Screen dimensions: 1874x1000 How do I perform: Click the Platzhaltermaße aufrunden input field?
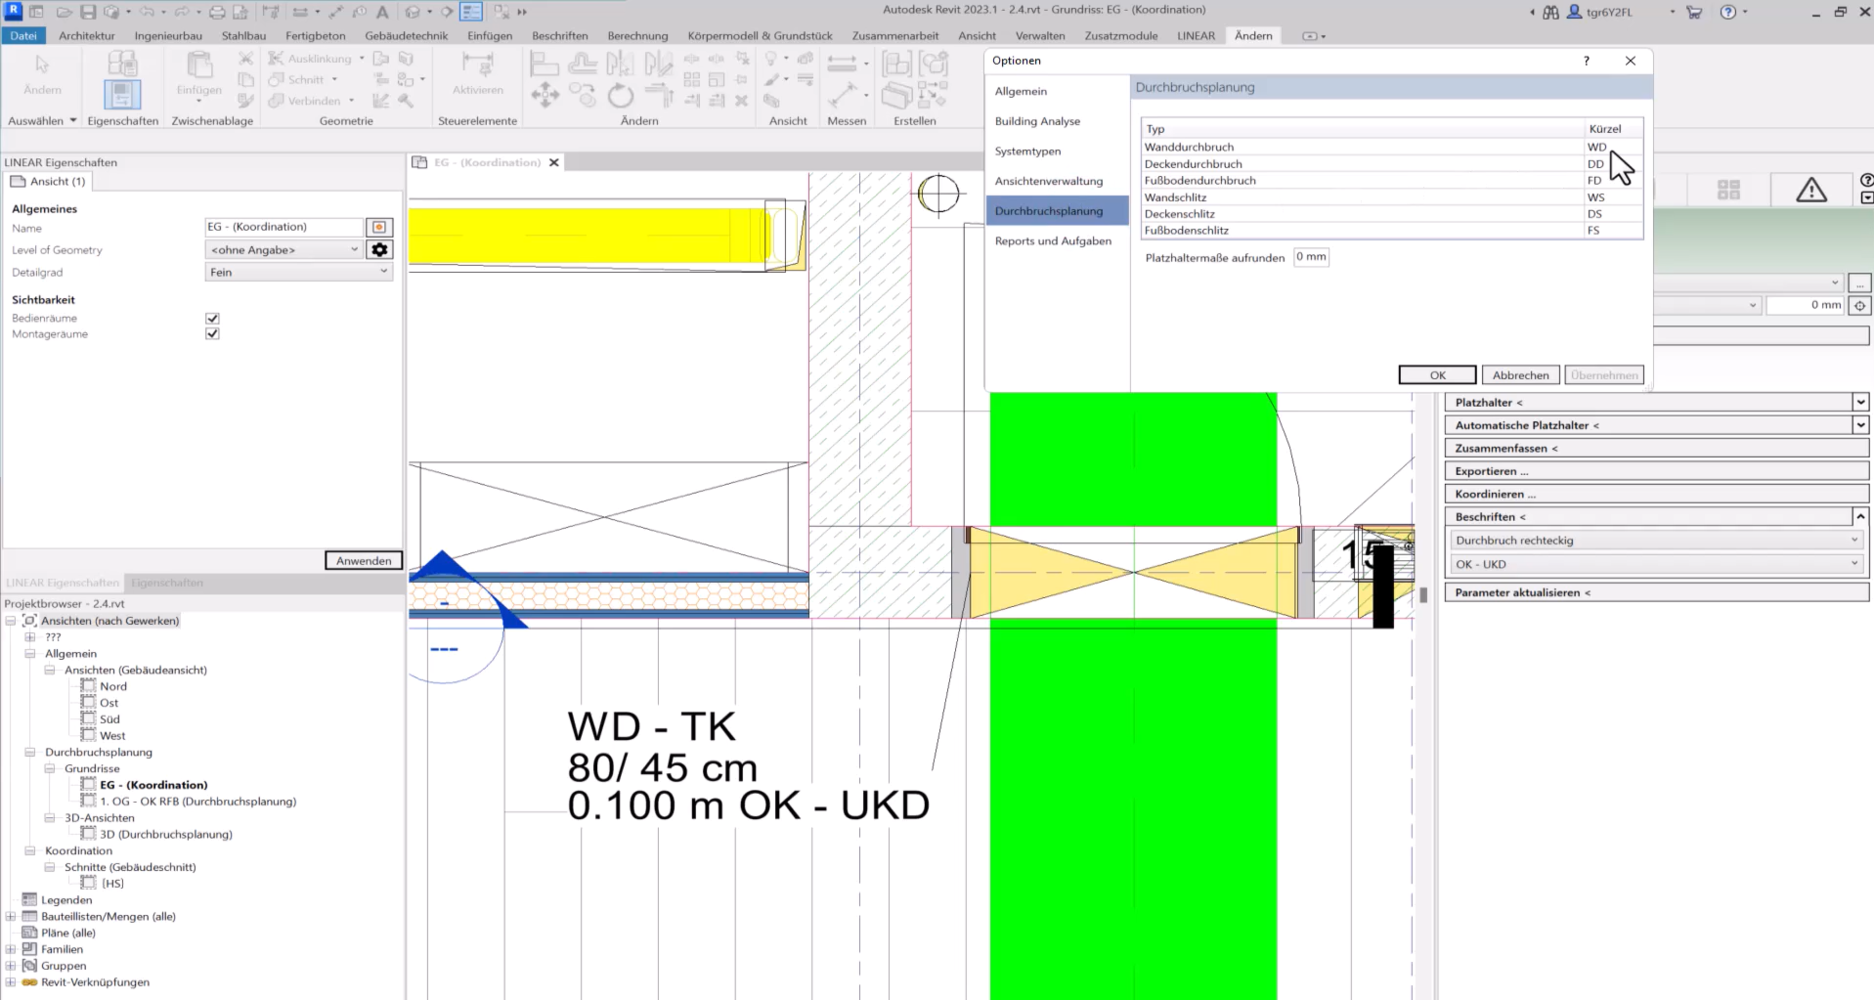pyautogui.click(x=1310, y=257)
